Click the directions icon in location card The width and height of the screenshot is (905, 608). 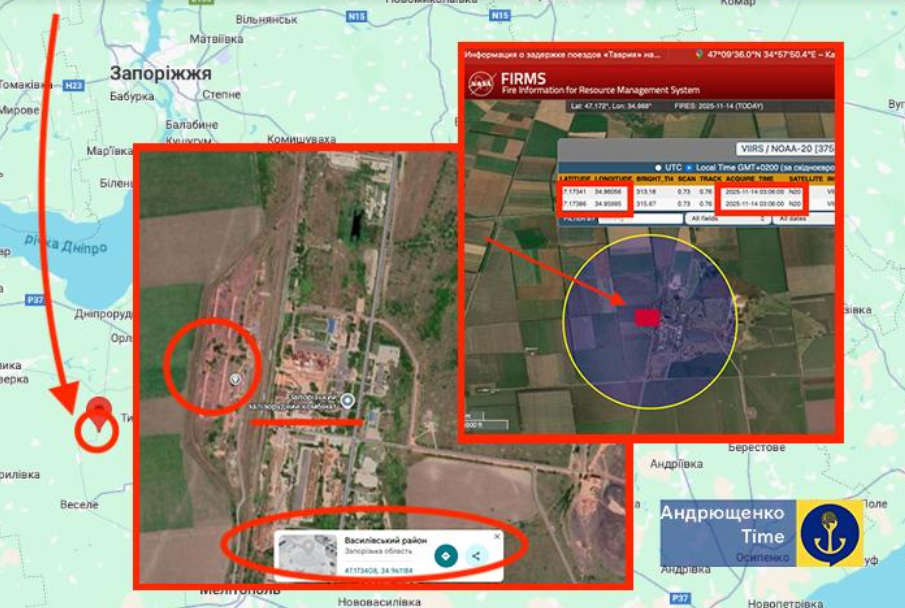point(446,556)
